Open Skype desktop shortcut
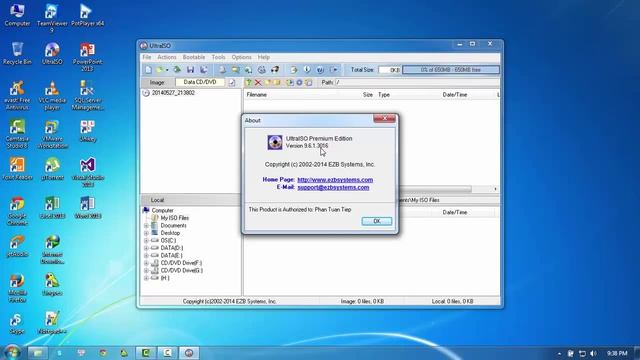 click(17, 324)
